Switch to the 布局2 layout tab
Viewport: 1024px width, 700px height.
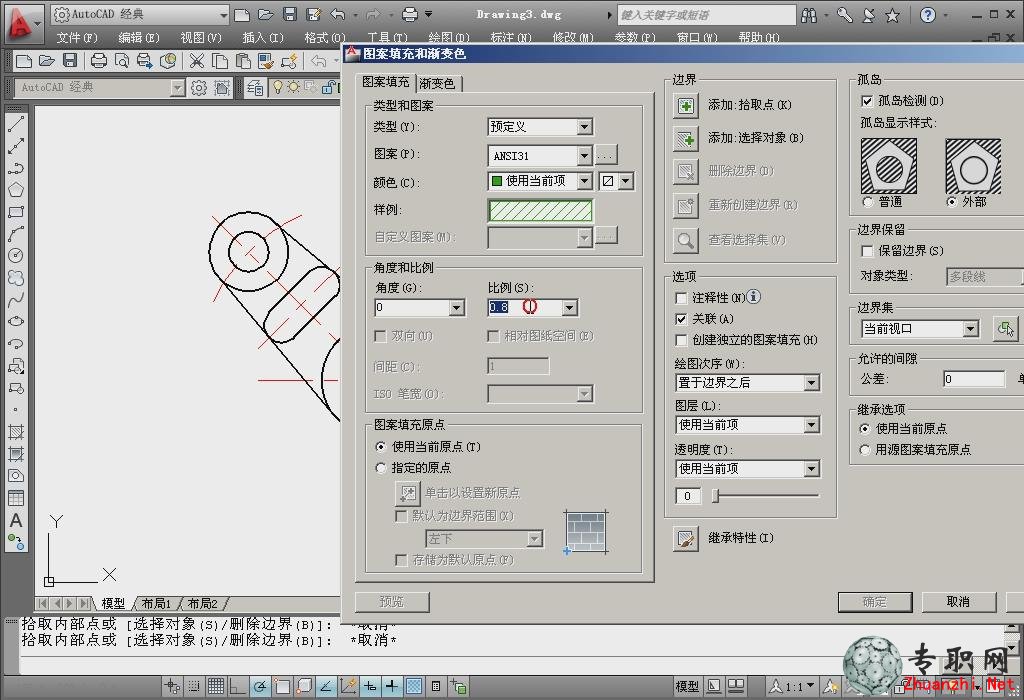tap(202, 603)
